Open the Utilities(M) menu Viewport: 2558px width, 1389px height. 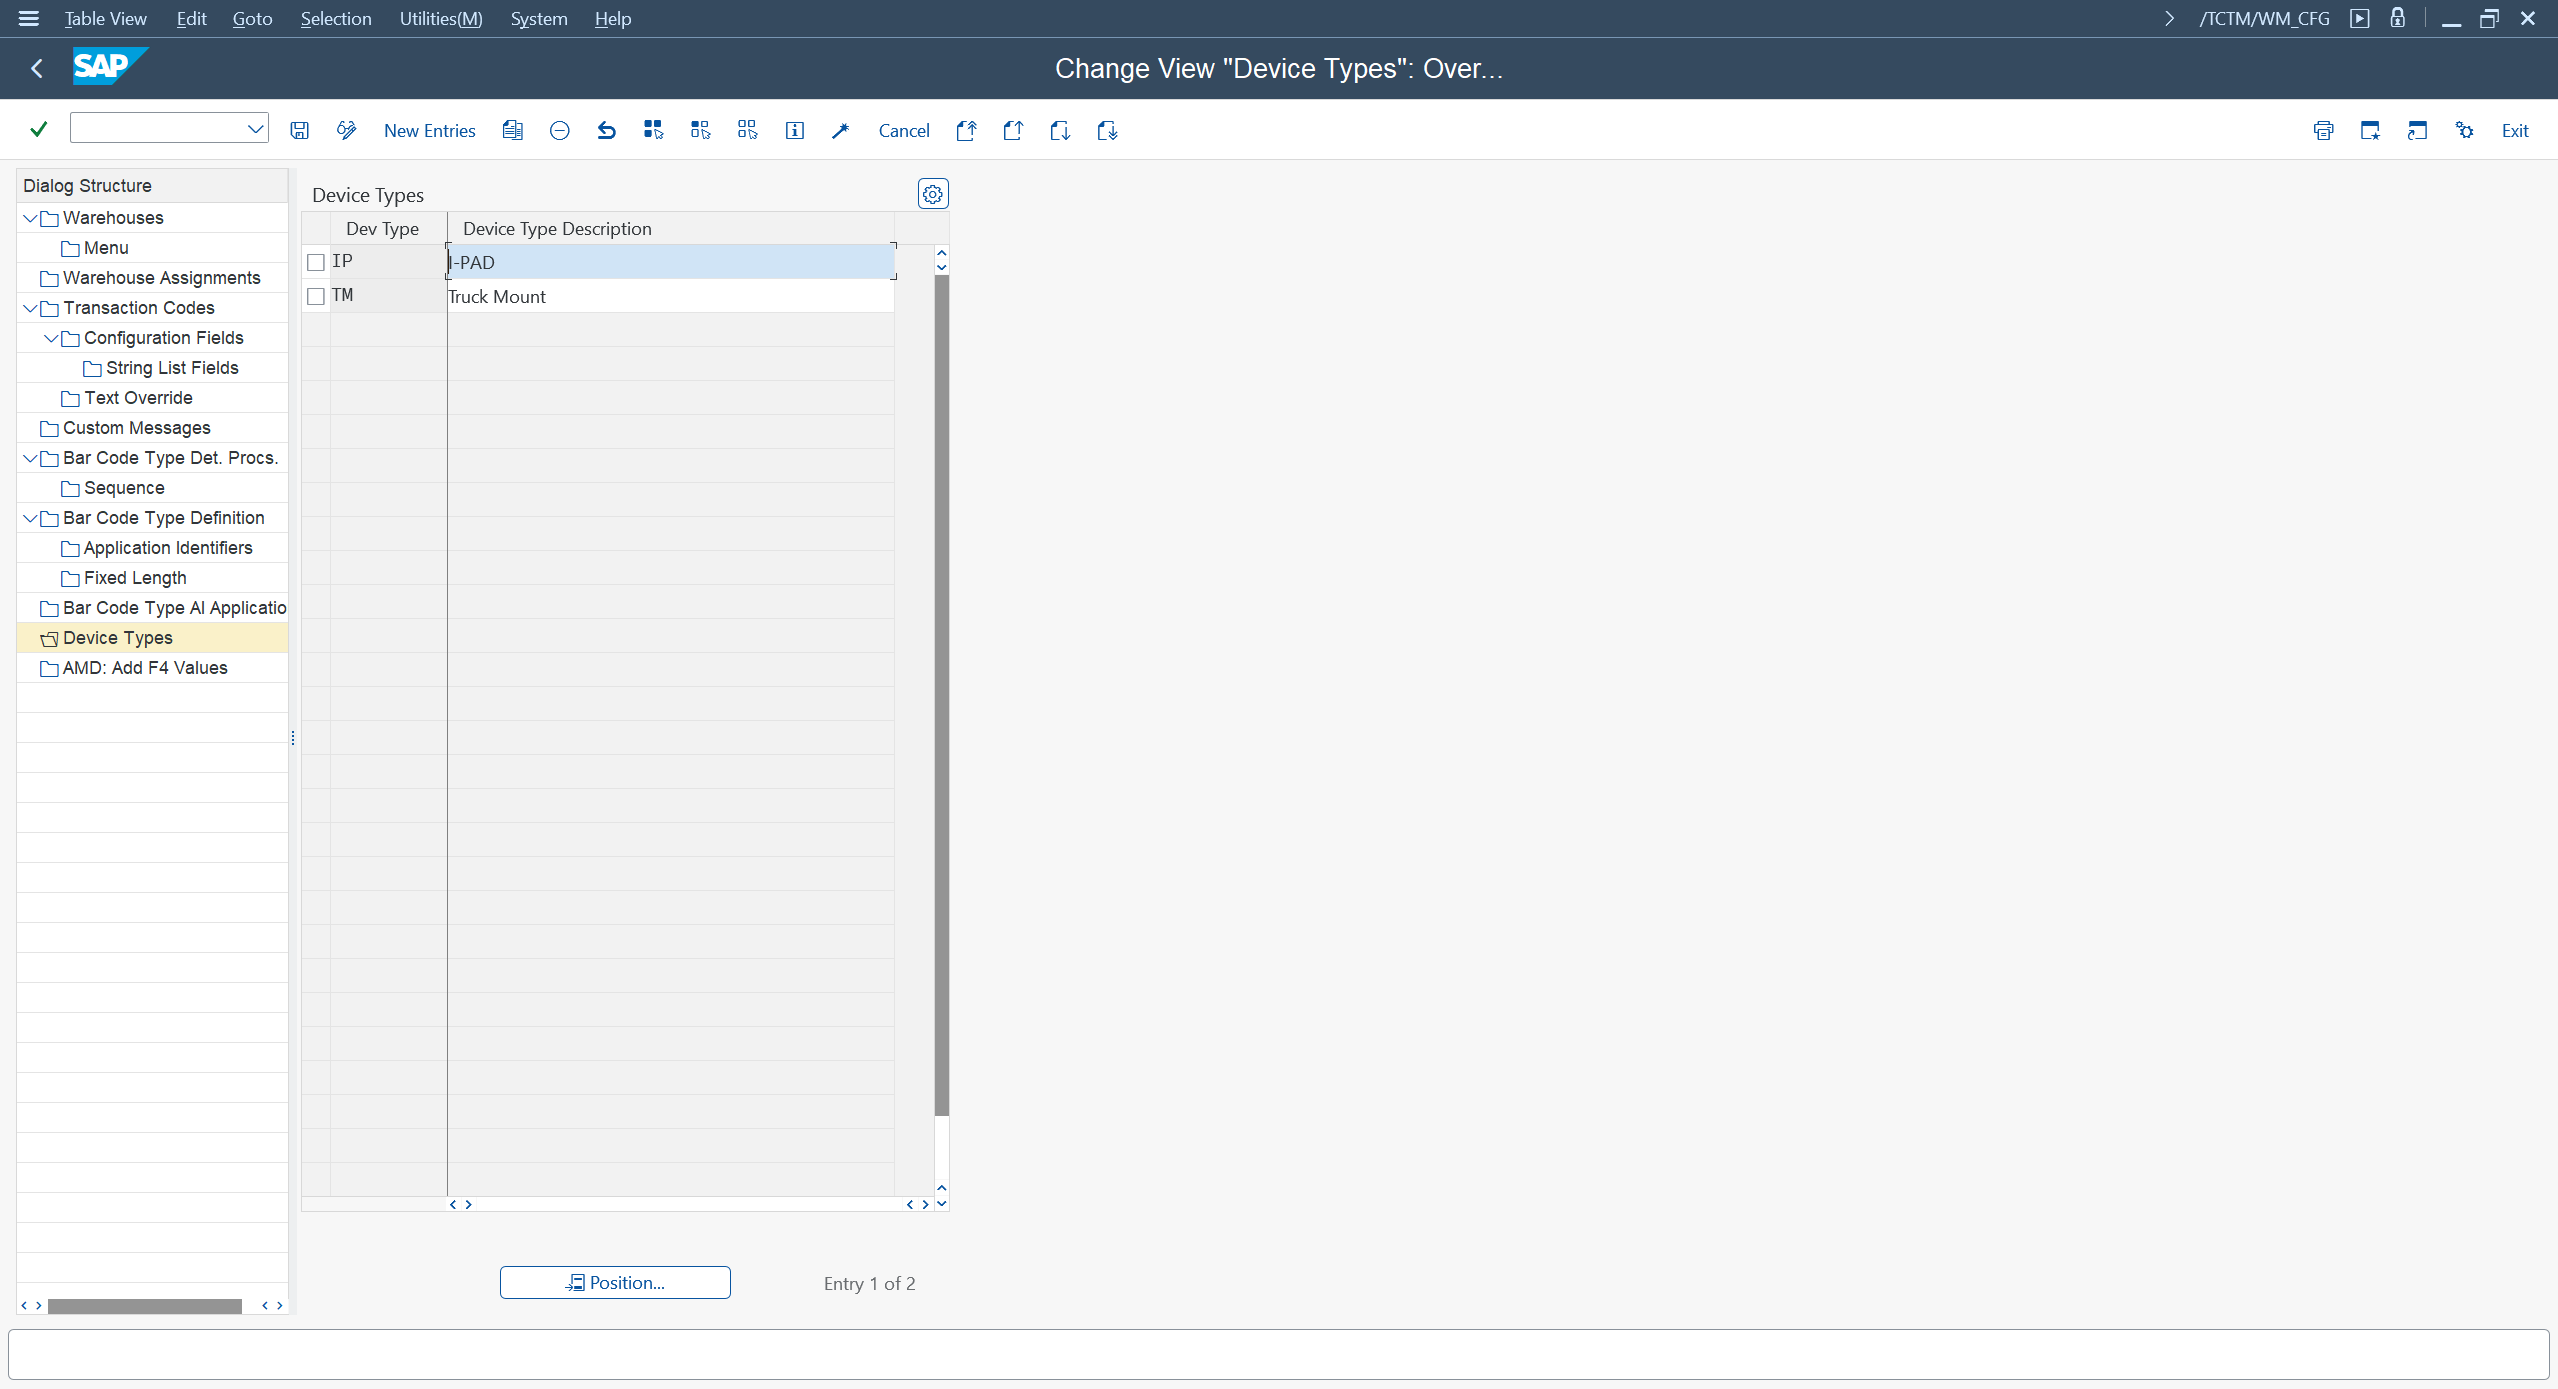click(440, 18)
